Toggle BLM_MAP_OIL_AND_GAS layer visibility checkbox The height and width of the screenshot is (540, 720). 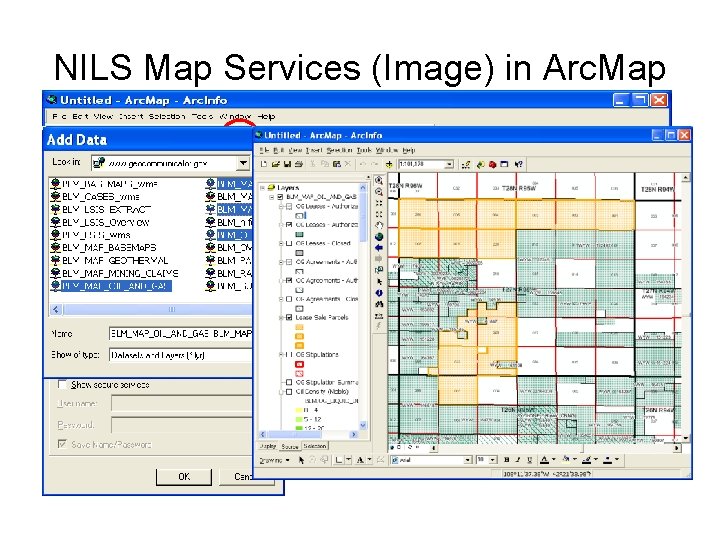pyautogui.click(x=280, y=197)
